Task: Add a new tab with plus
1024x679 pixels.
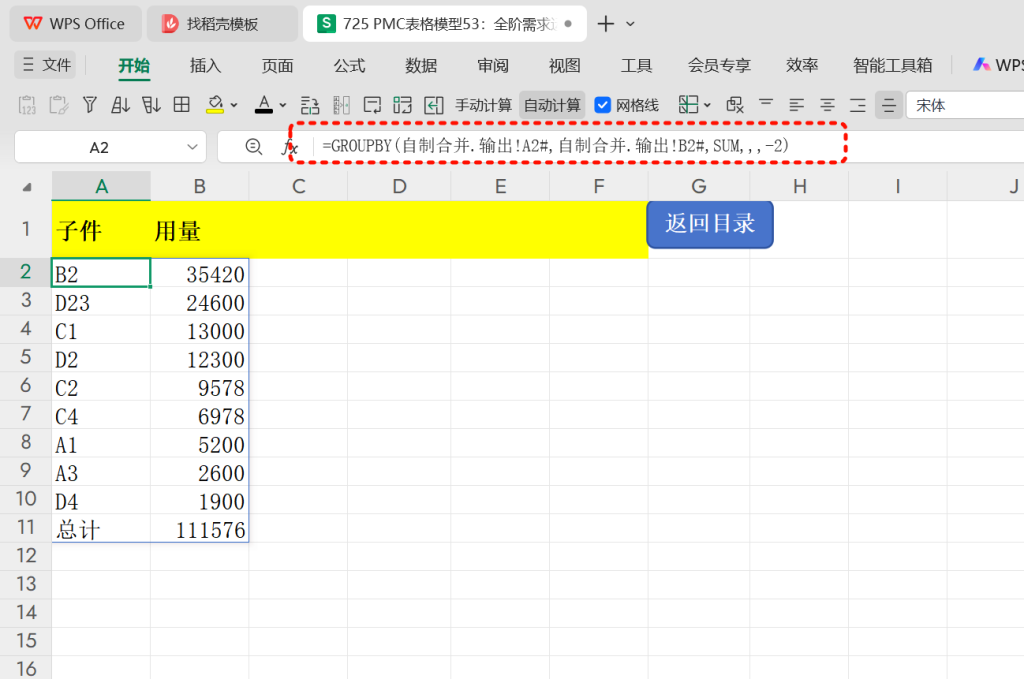Action: (606, 24)
